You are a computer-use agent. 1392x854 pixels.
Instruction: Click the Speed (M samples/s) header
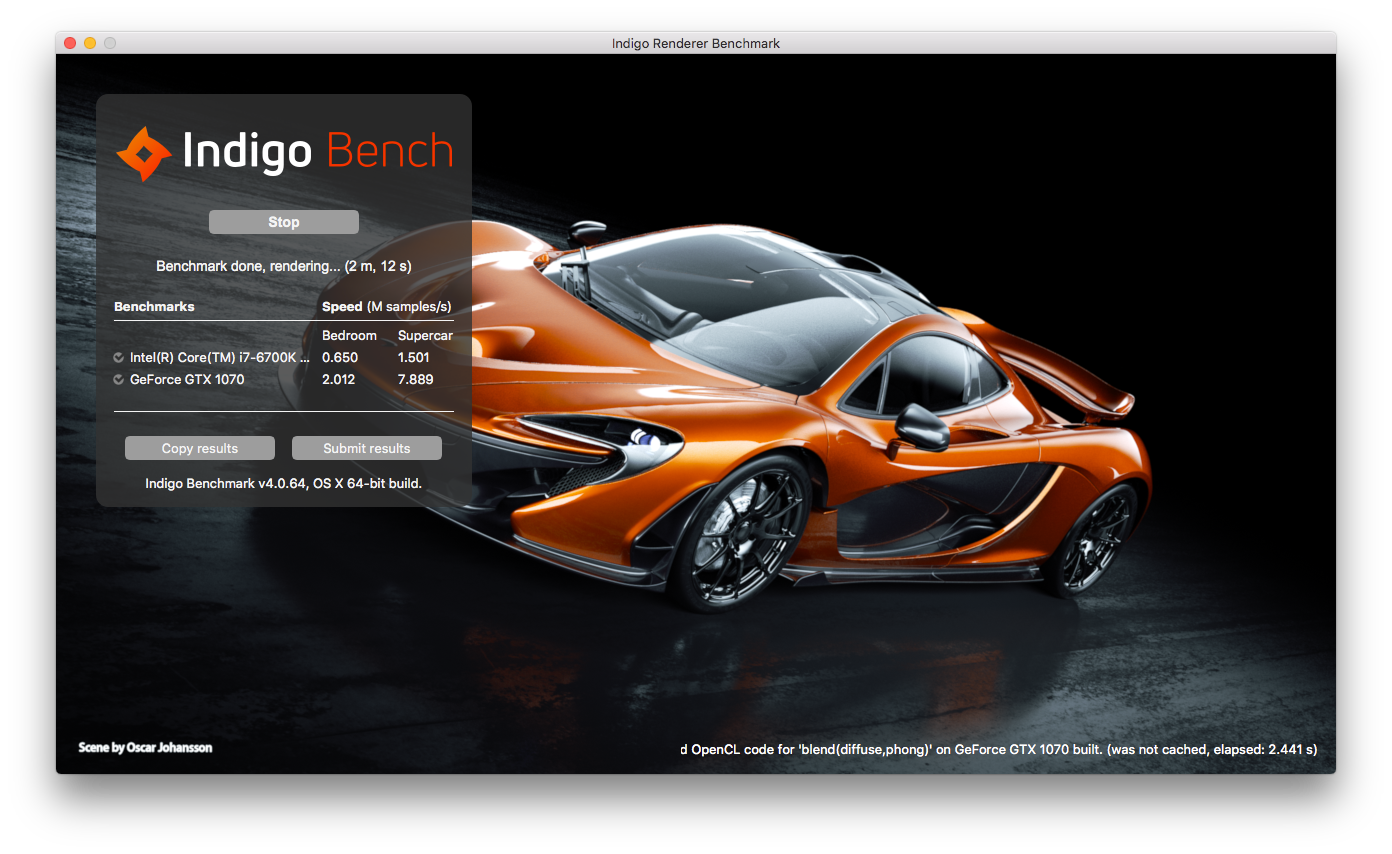[386, 306]
